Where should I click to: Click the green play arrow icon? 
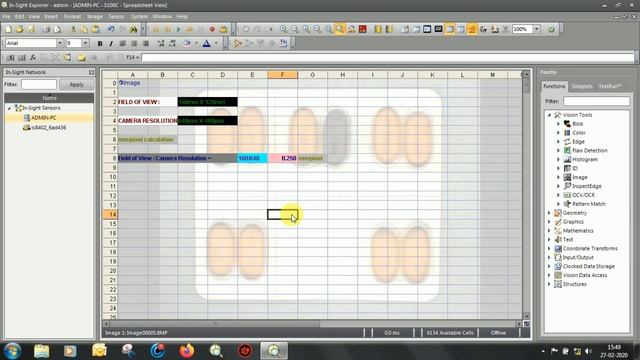[178, 29]
